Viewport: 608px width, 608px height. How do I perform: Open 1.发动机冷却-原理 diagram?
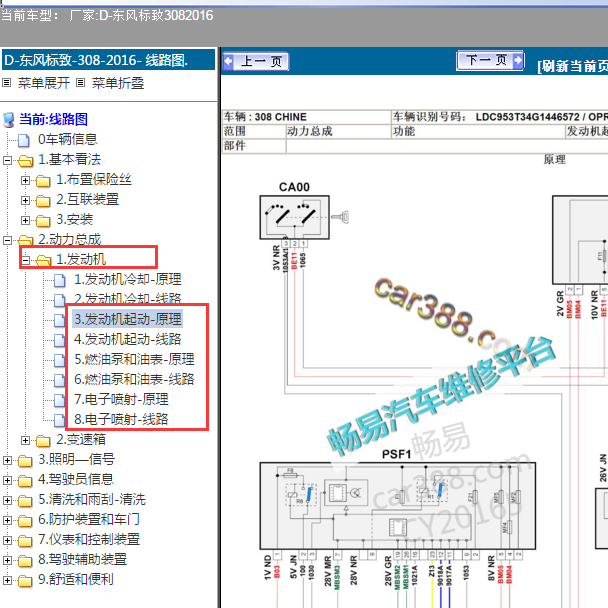[x=128, y=279]
